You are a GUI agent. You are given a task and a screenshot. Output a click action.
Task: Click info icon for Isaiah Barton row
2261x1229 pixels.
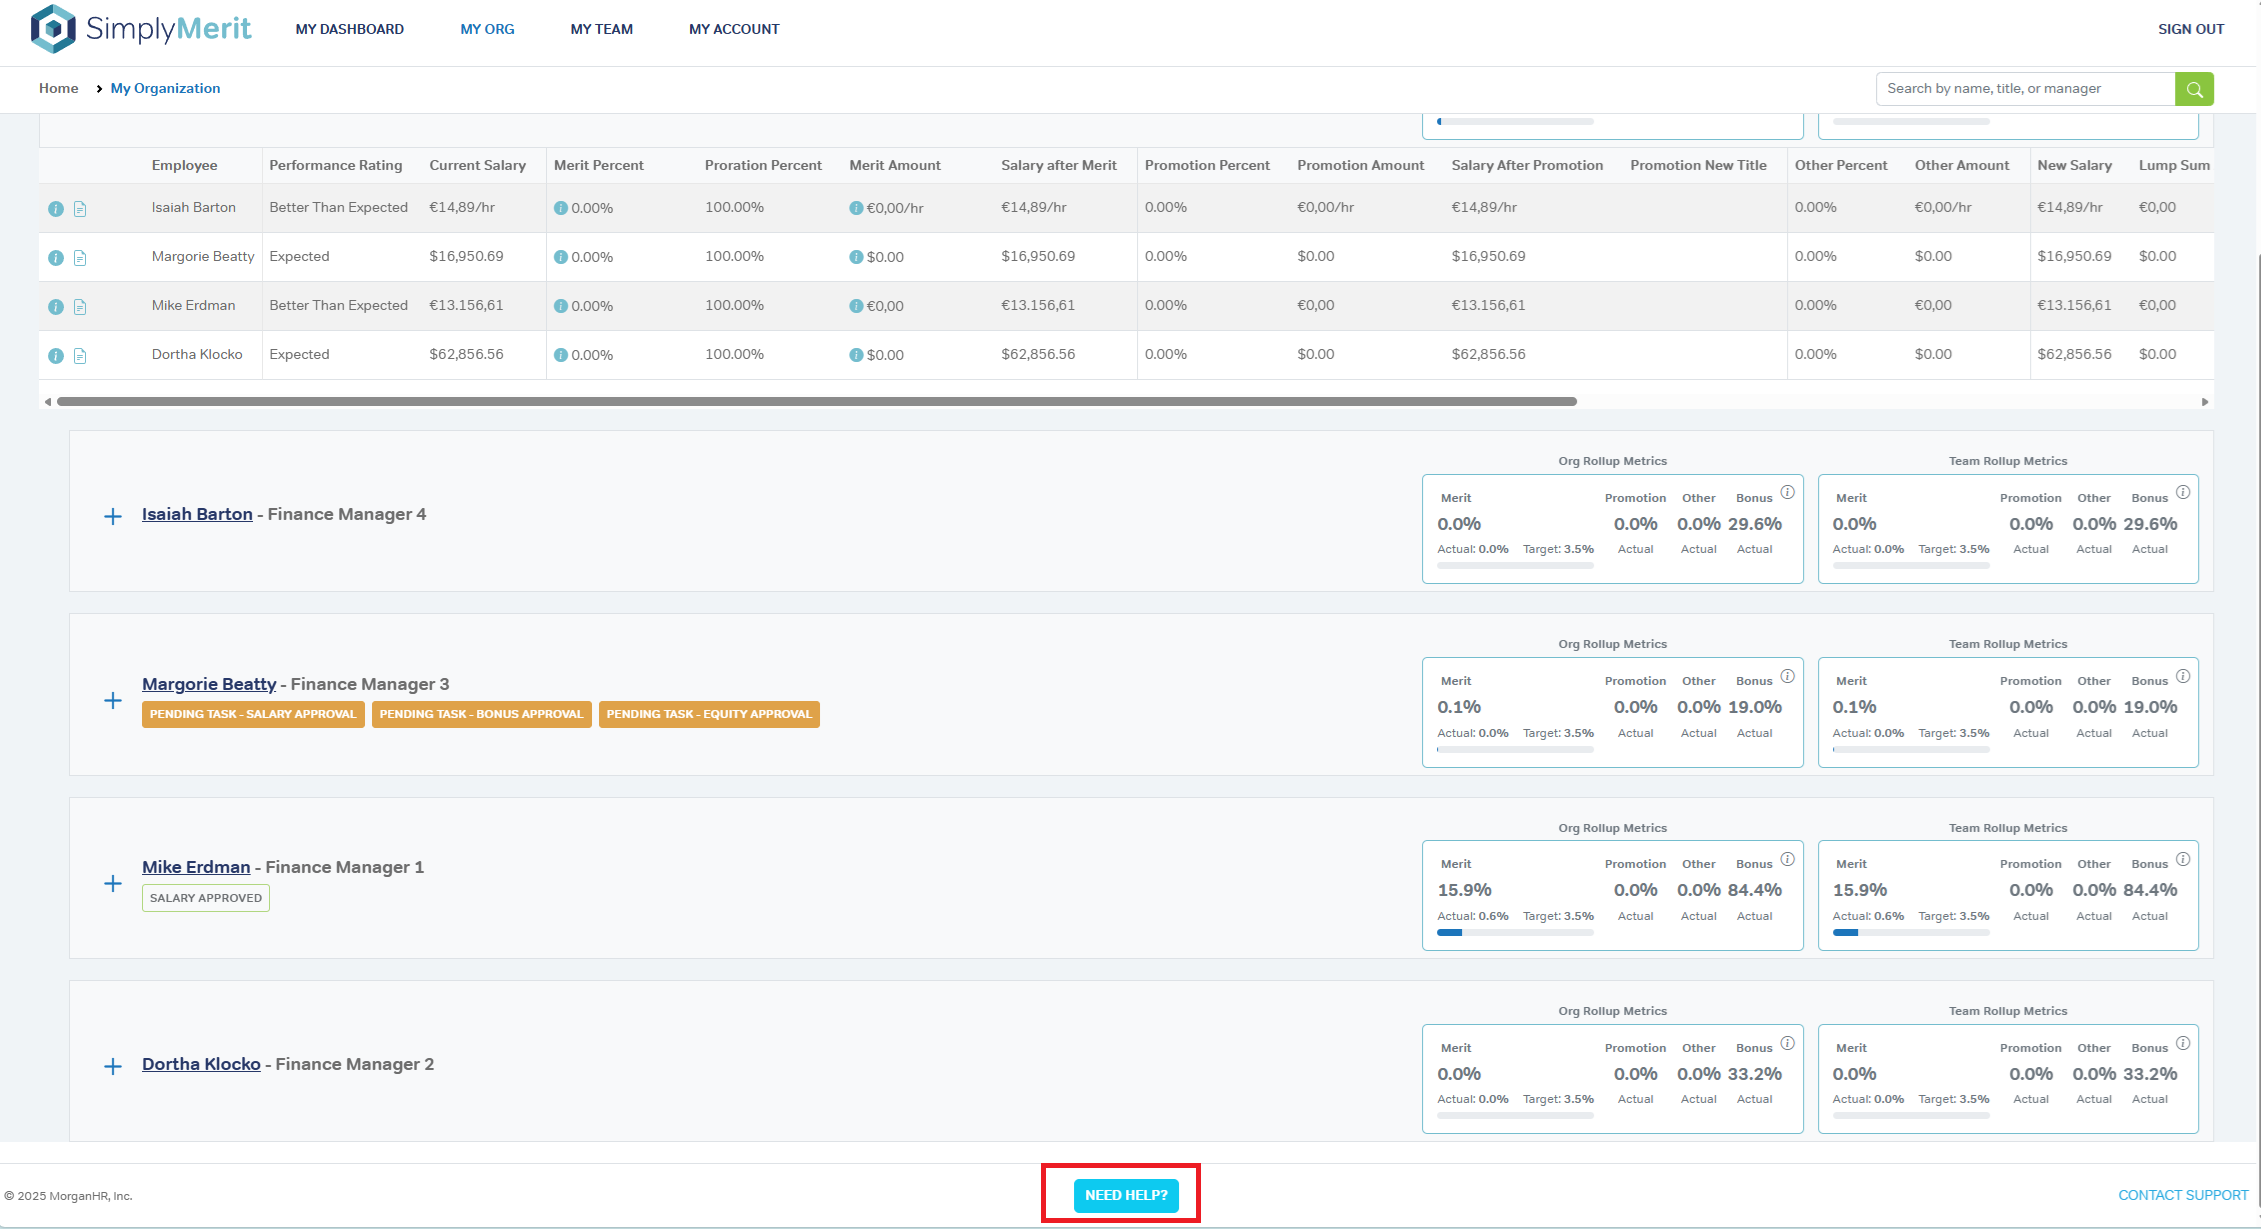(56, 209)
